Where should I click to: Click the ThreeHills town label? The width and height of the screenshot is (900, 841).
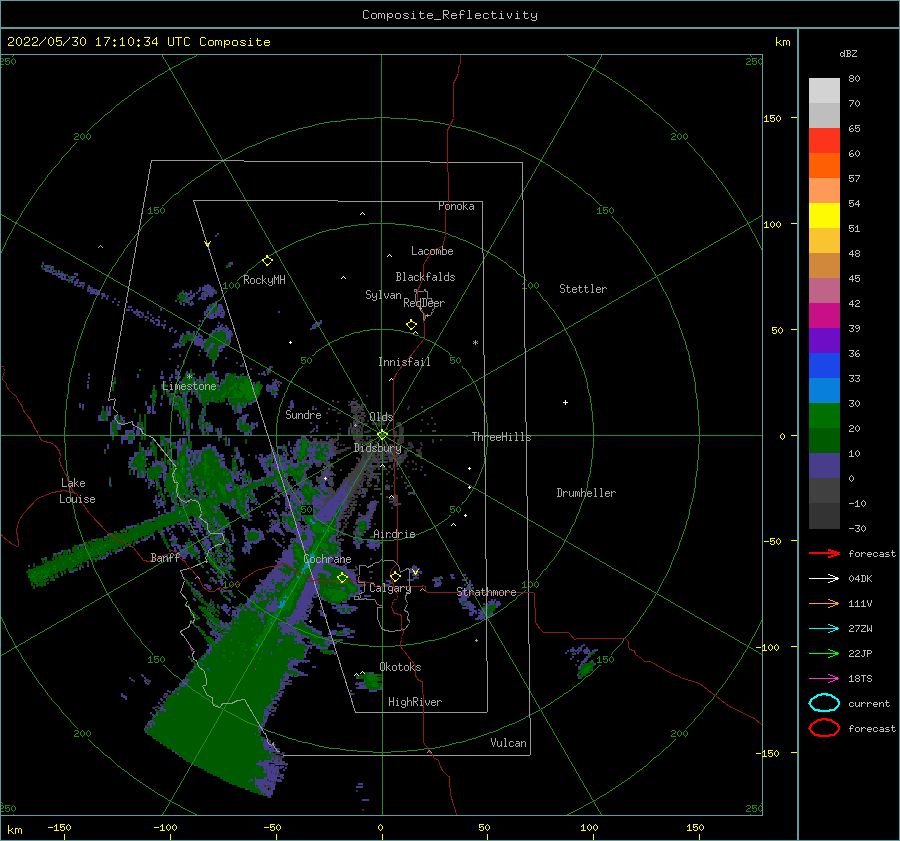pos(501,437)
